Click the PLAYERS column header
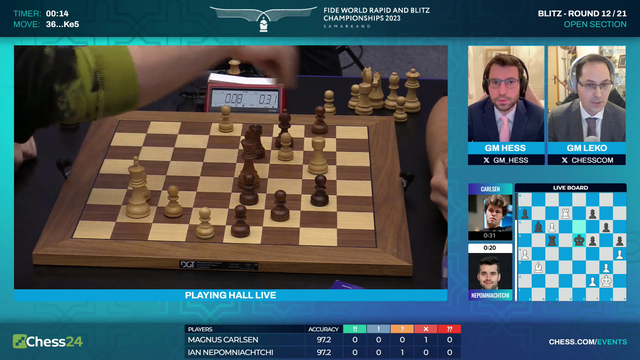Viewport: 640px width, 360px height. pos(200,329)
